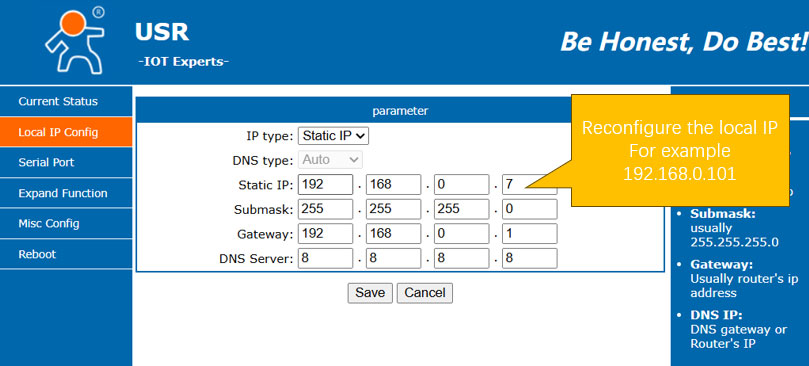Open the Expand Function page
This screenshot has width=809, height=366.
(66, 193)
